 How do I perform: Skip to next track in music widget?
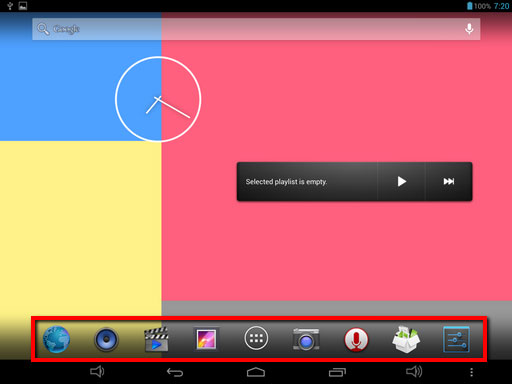point(449,181)
